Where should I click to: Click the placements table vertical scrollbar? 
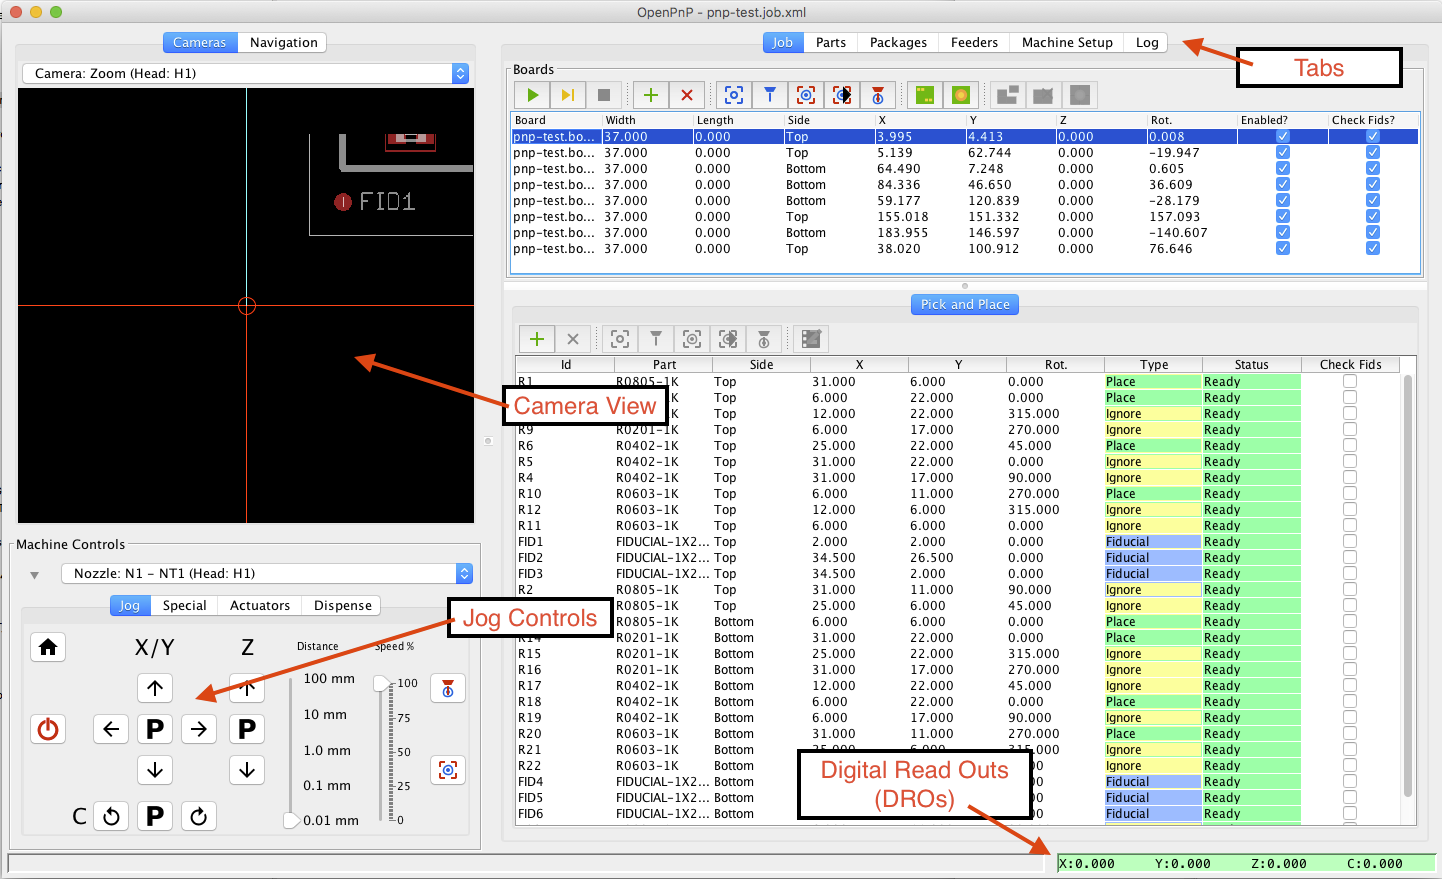(x=1408, y=586)
